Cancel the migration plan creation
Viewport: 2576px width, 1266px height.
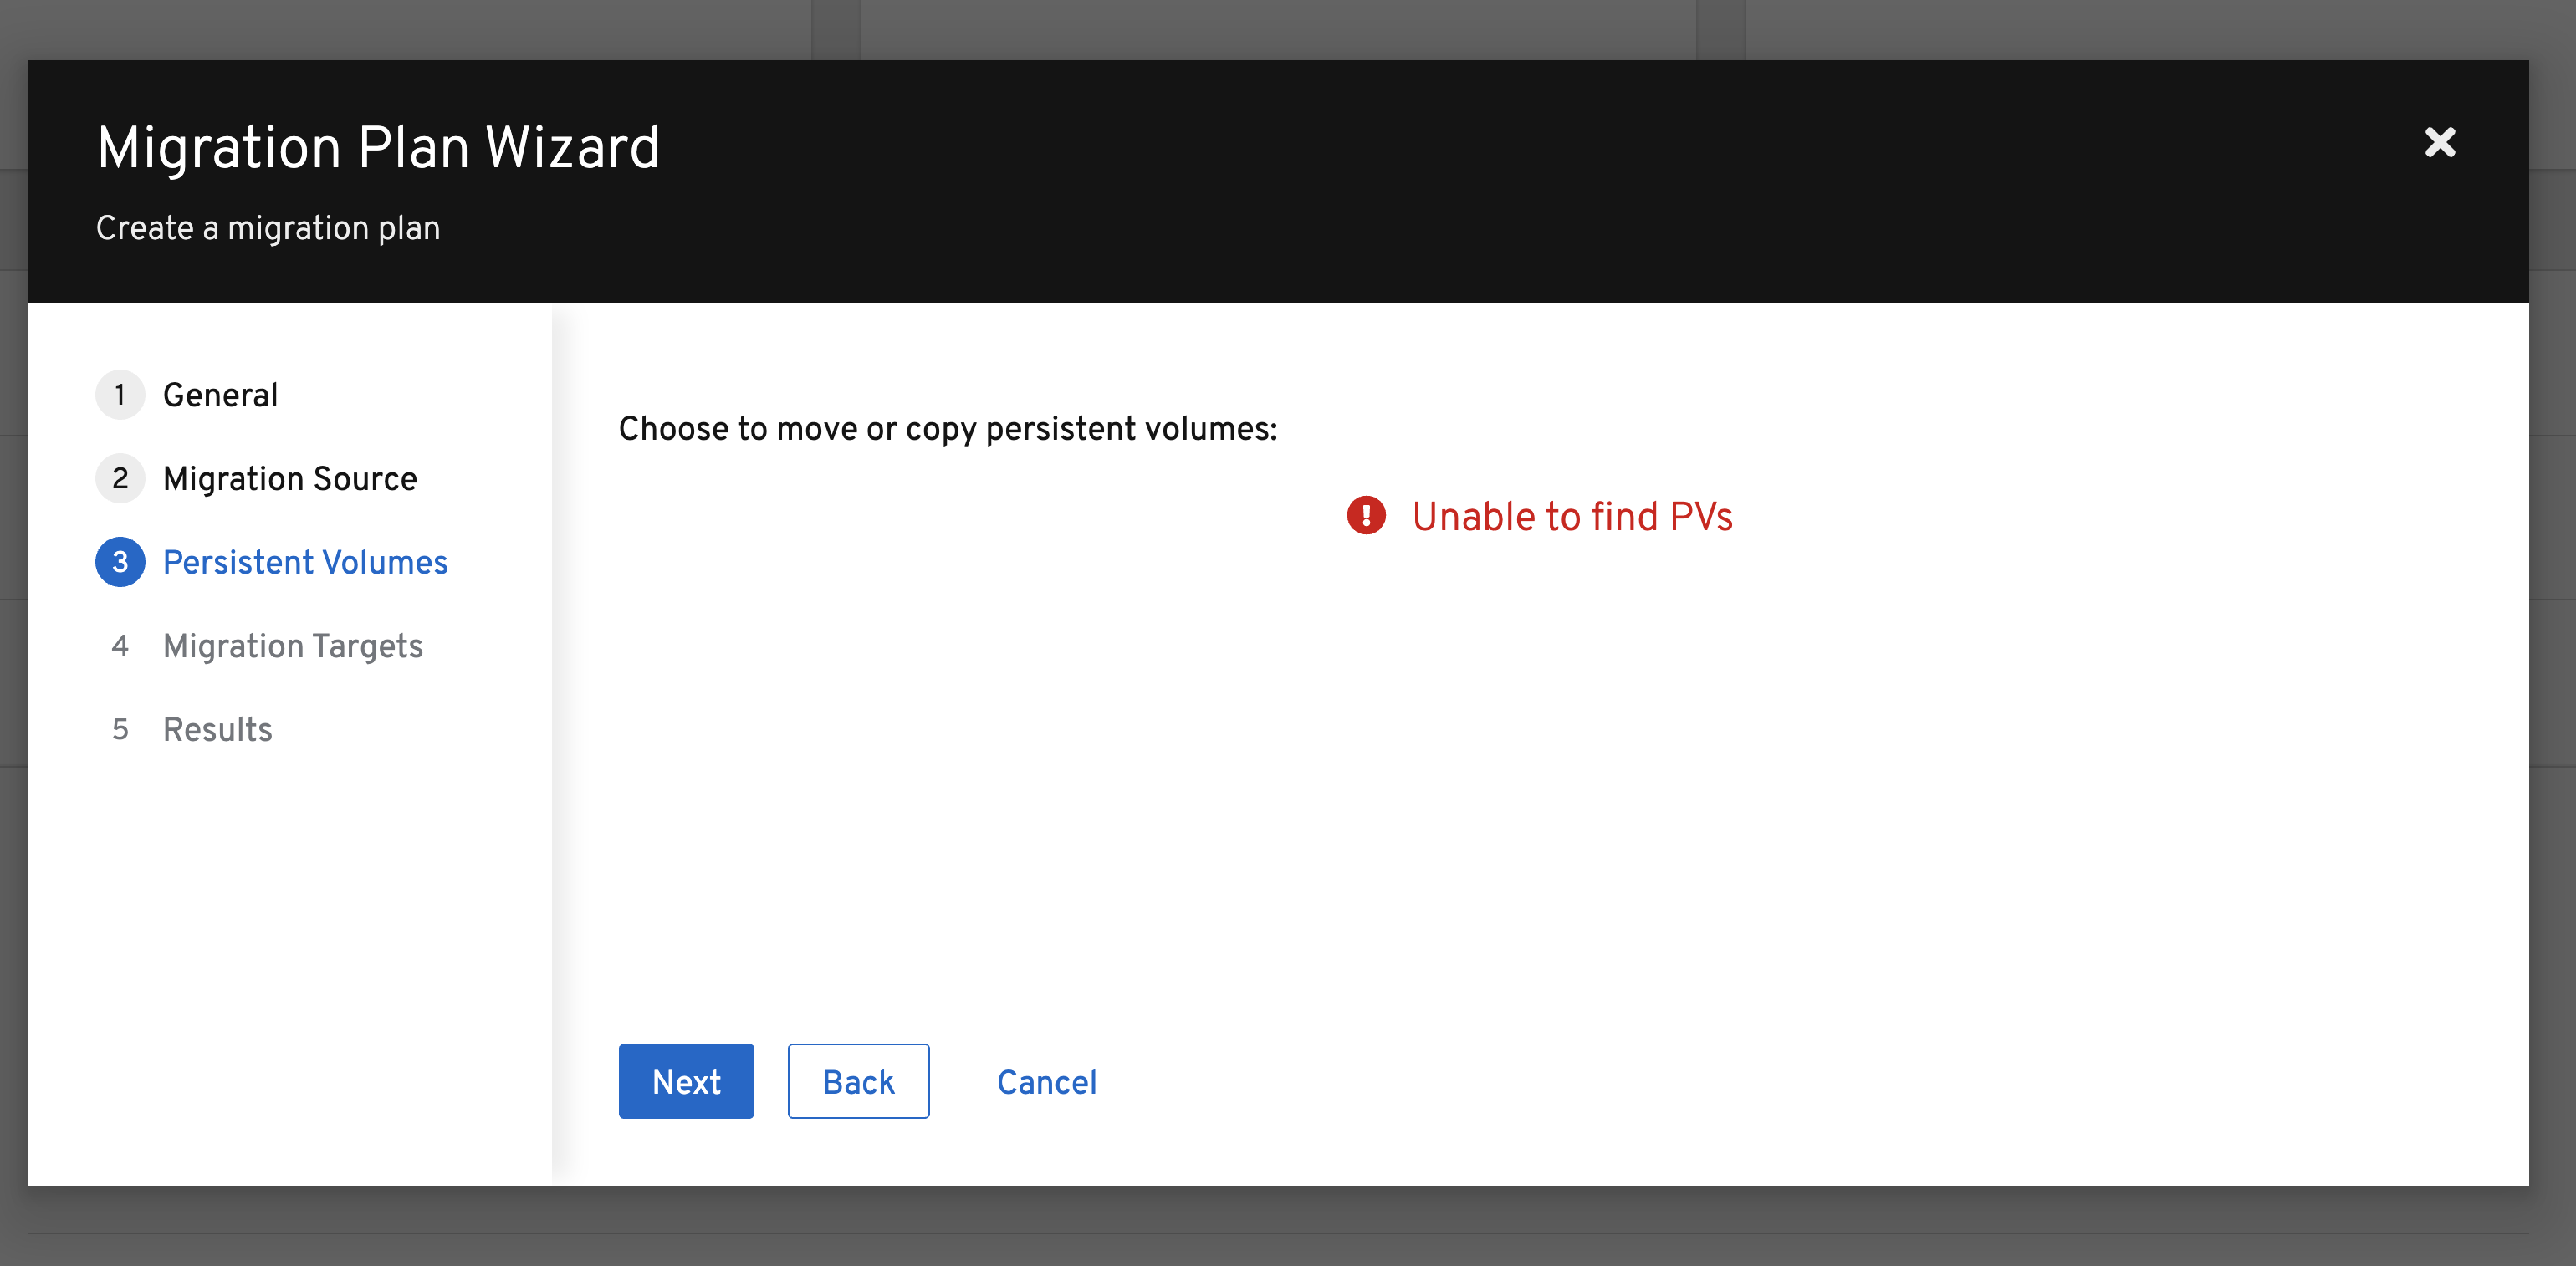1046,1081
